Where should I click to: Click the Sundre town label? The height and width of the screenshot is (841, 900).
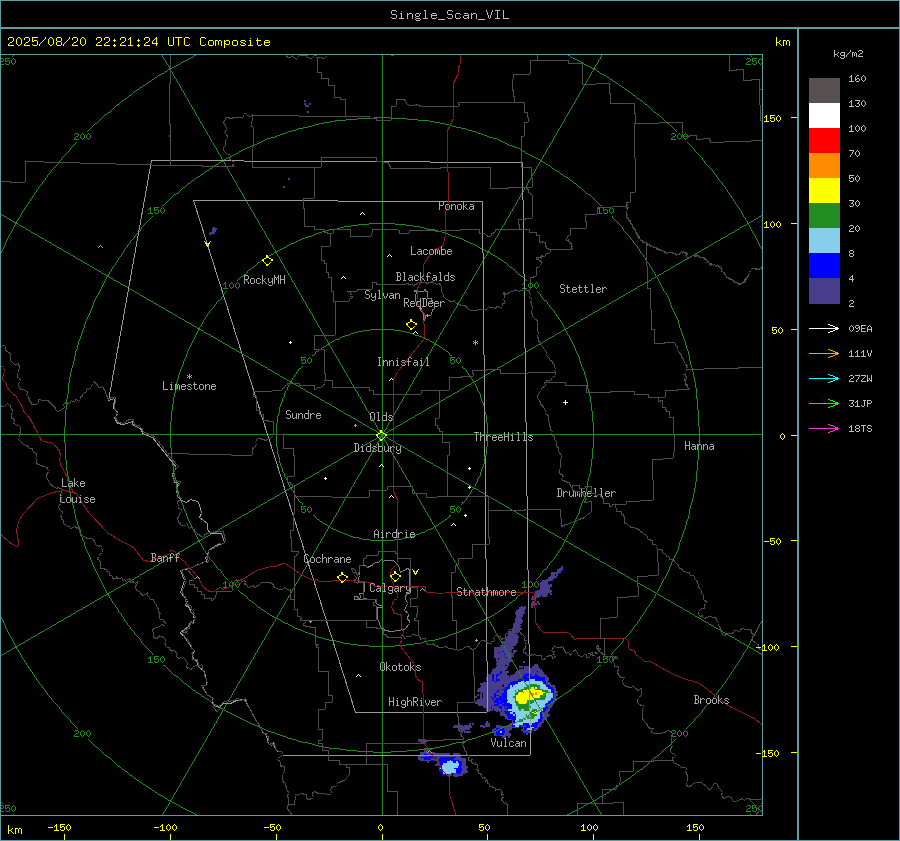(303, 415)
